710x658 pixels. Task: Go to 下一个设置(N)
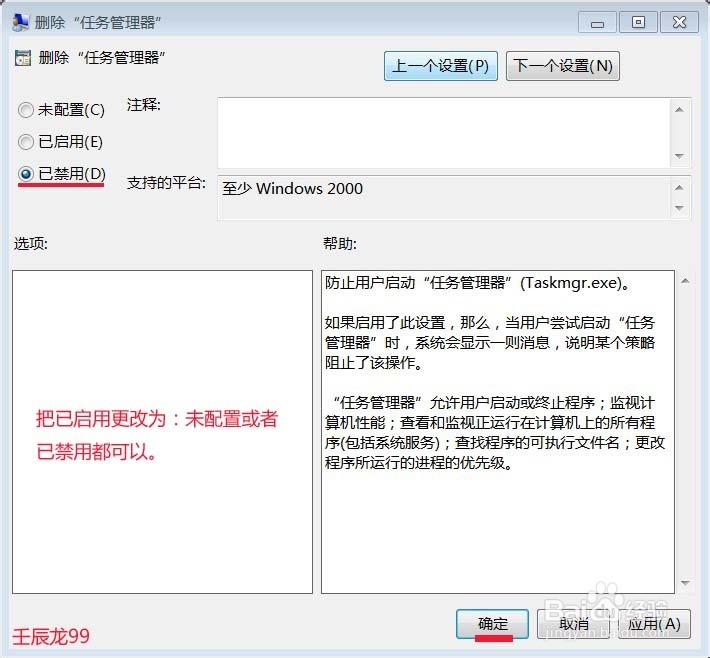click(562, 66)
